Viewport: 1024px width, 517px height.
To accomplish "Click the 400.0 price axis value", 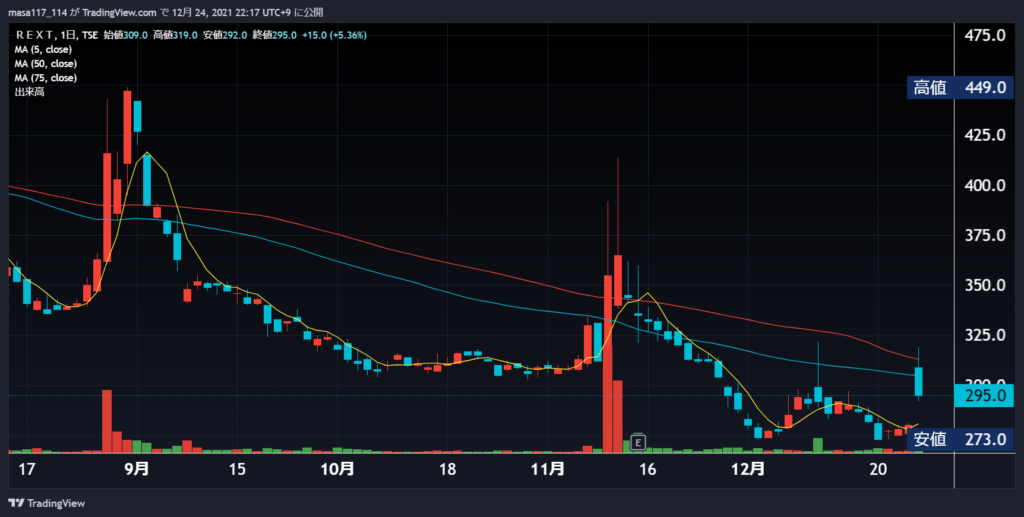I will point(985,185).
